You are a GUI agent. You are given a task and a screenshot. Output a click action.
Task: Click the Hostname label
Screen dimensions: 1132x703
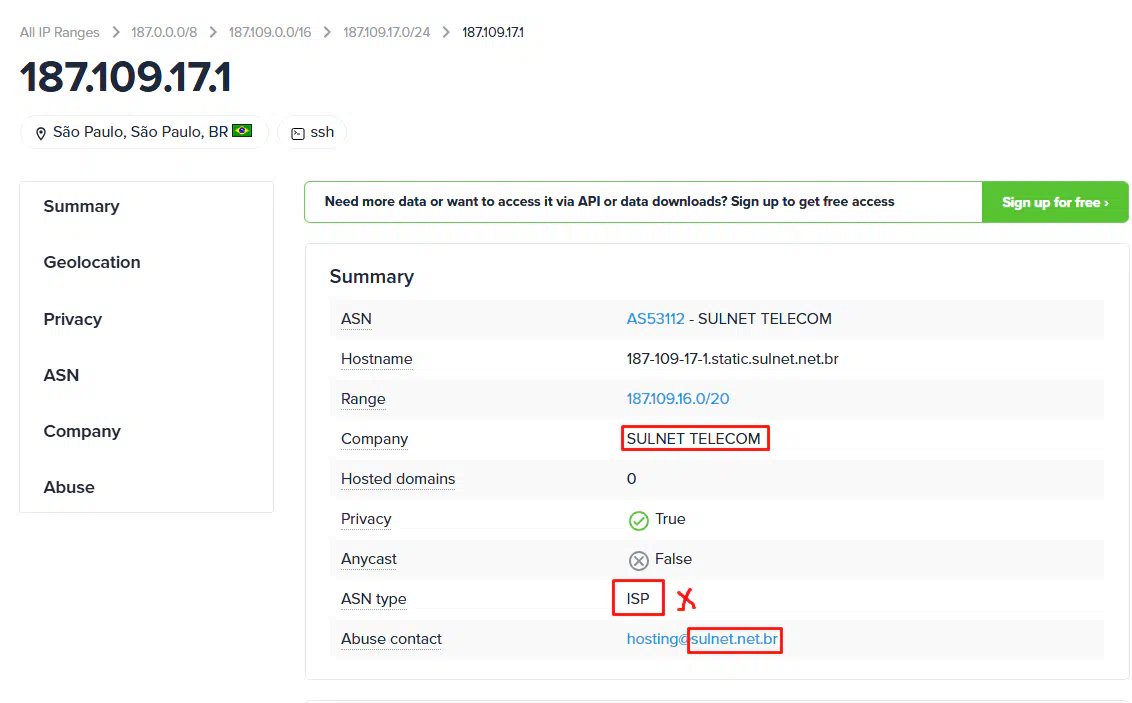point(377,359)
